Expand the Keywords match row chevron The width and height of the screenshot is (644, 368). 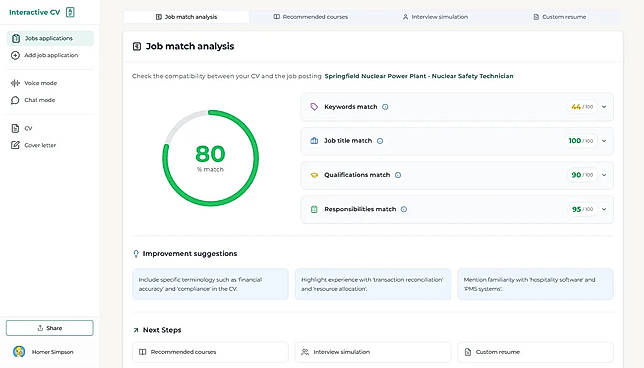pyautogui.click(x=604, y=107)
